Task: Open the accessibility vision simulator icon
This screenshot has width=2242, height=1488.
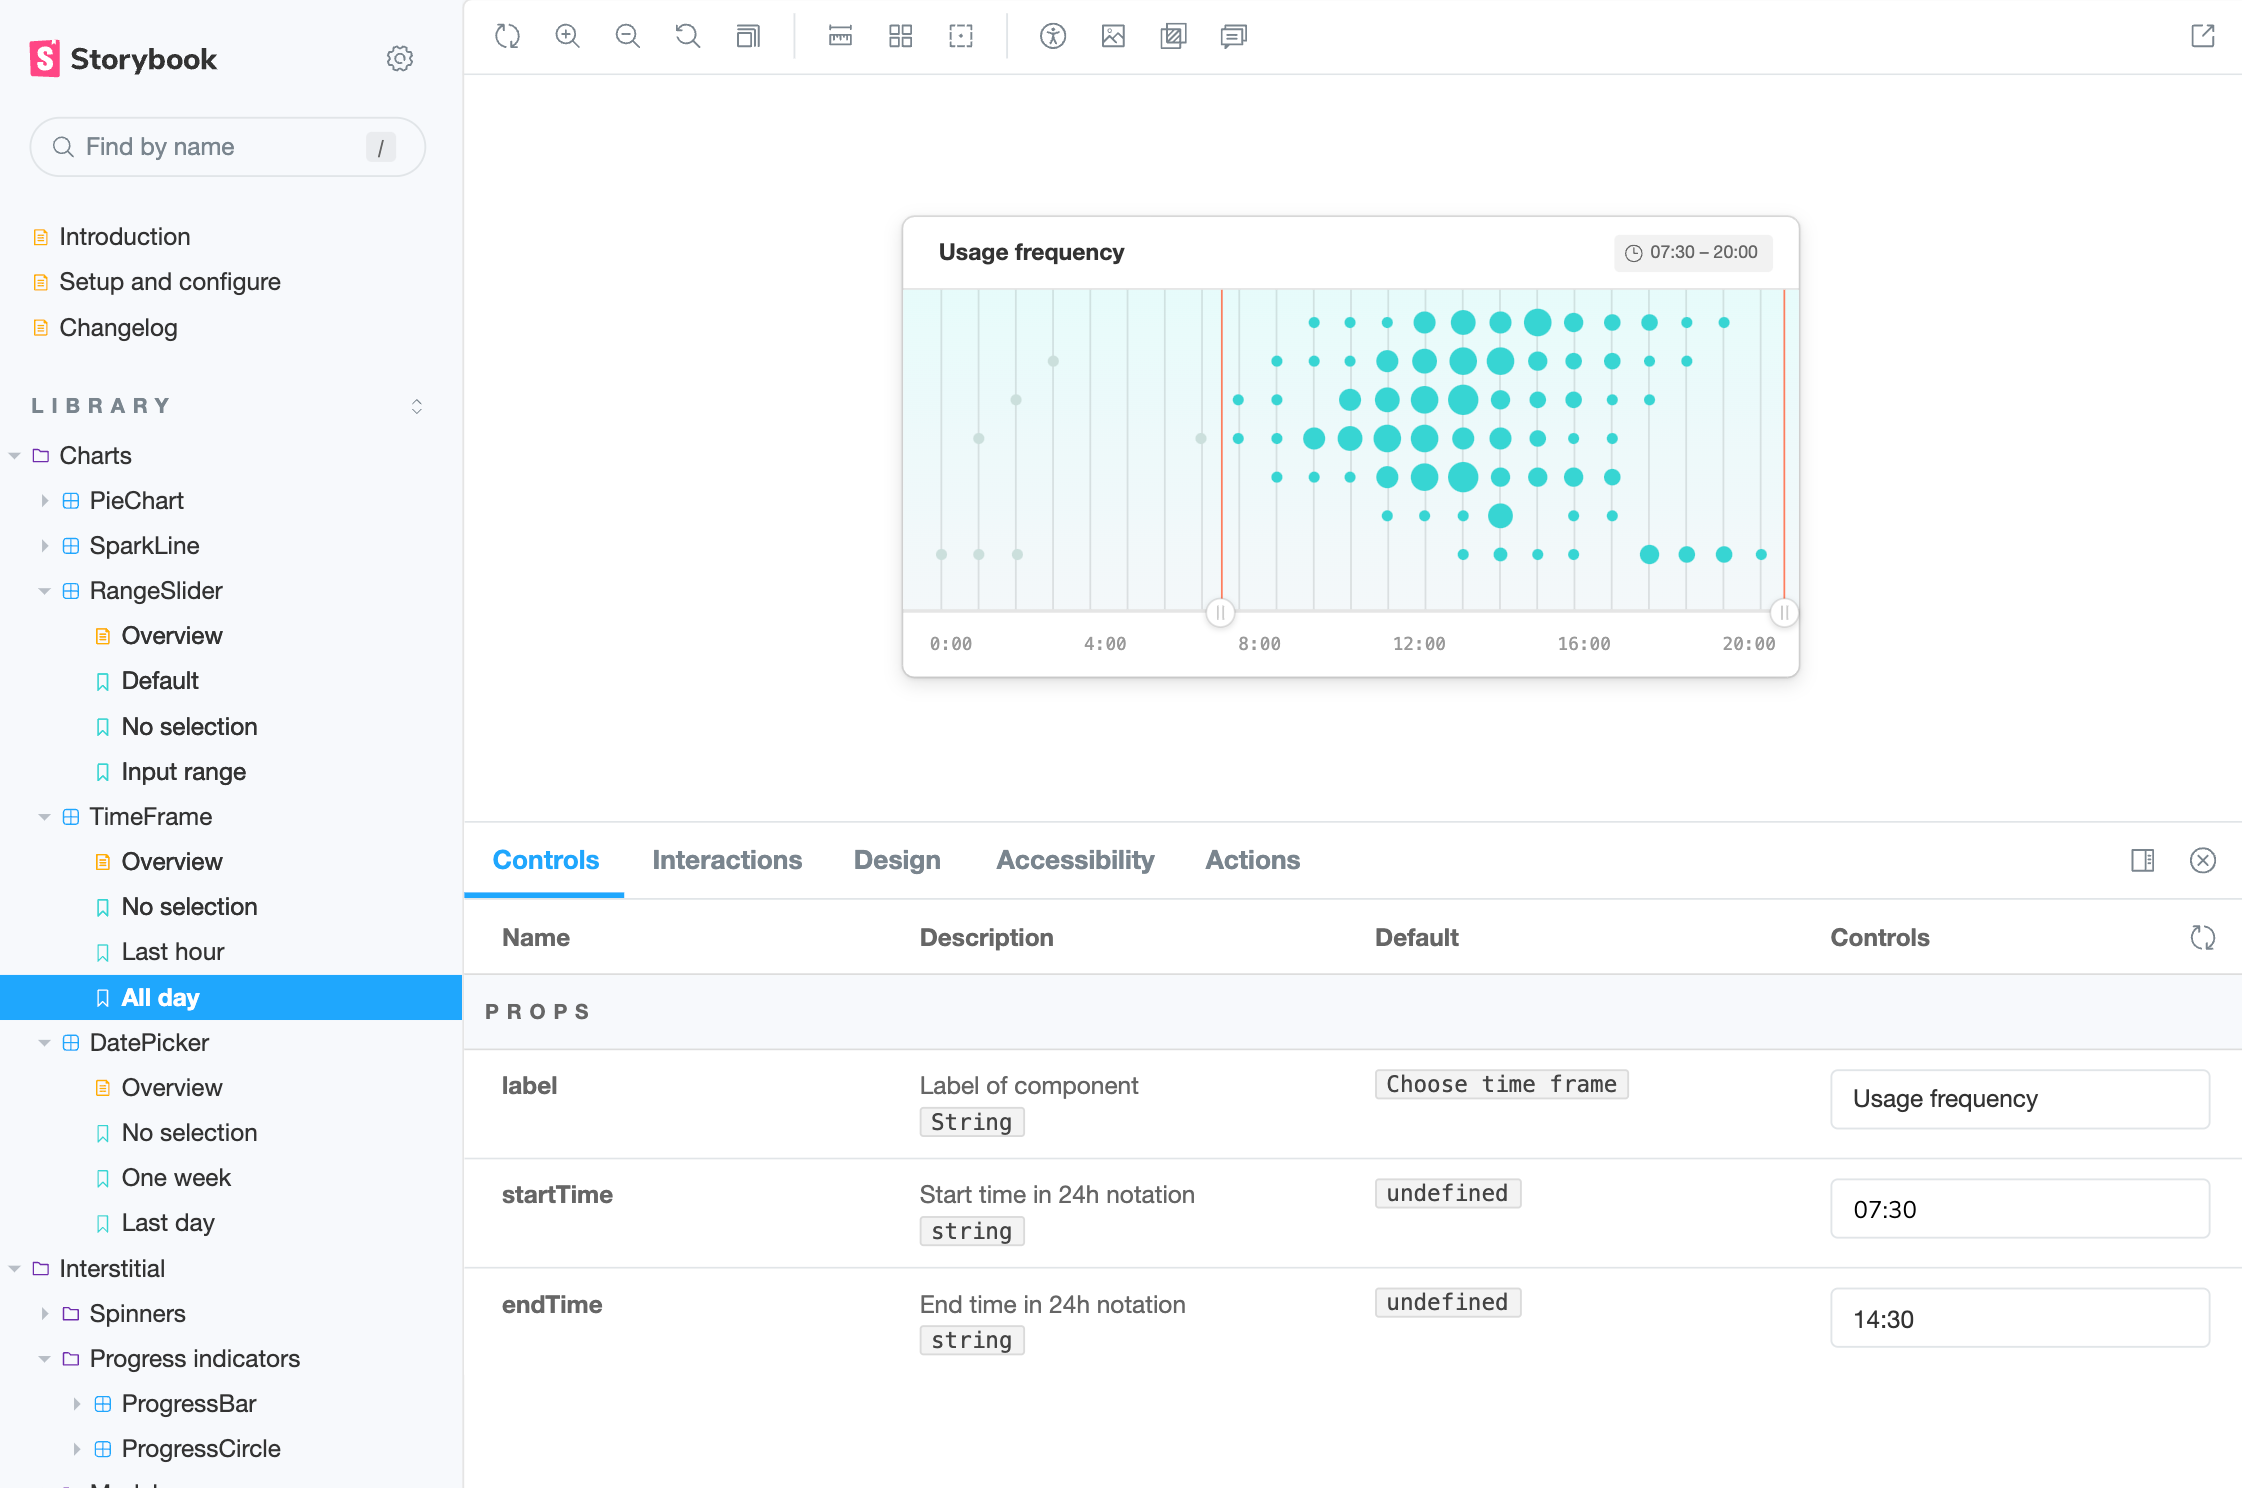Action: 1053,37
